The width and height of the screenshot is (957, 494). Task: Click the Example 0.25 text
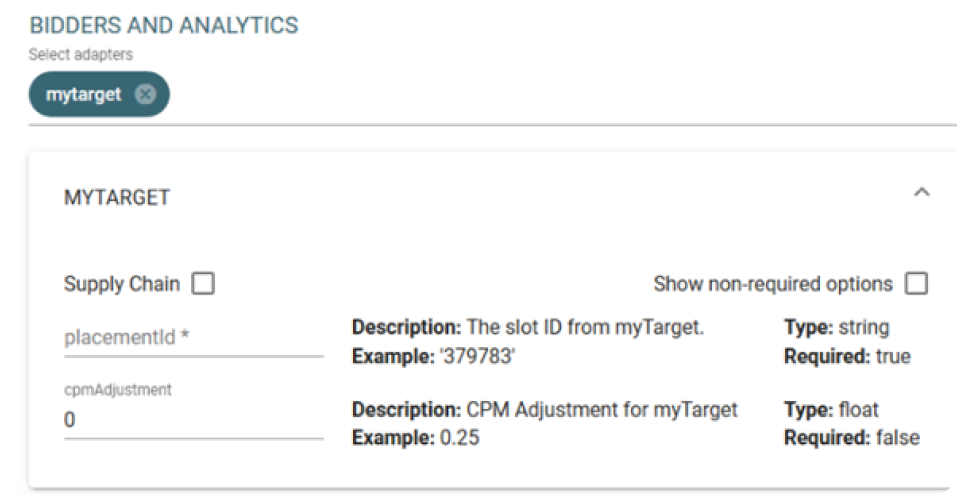tap(416, 438)
